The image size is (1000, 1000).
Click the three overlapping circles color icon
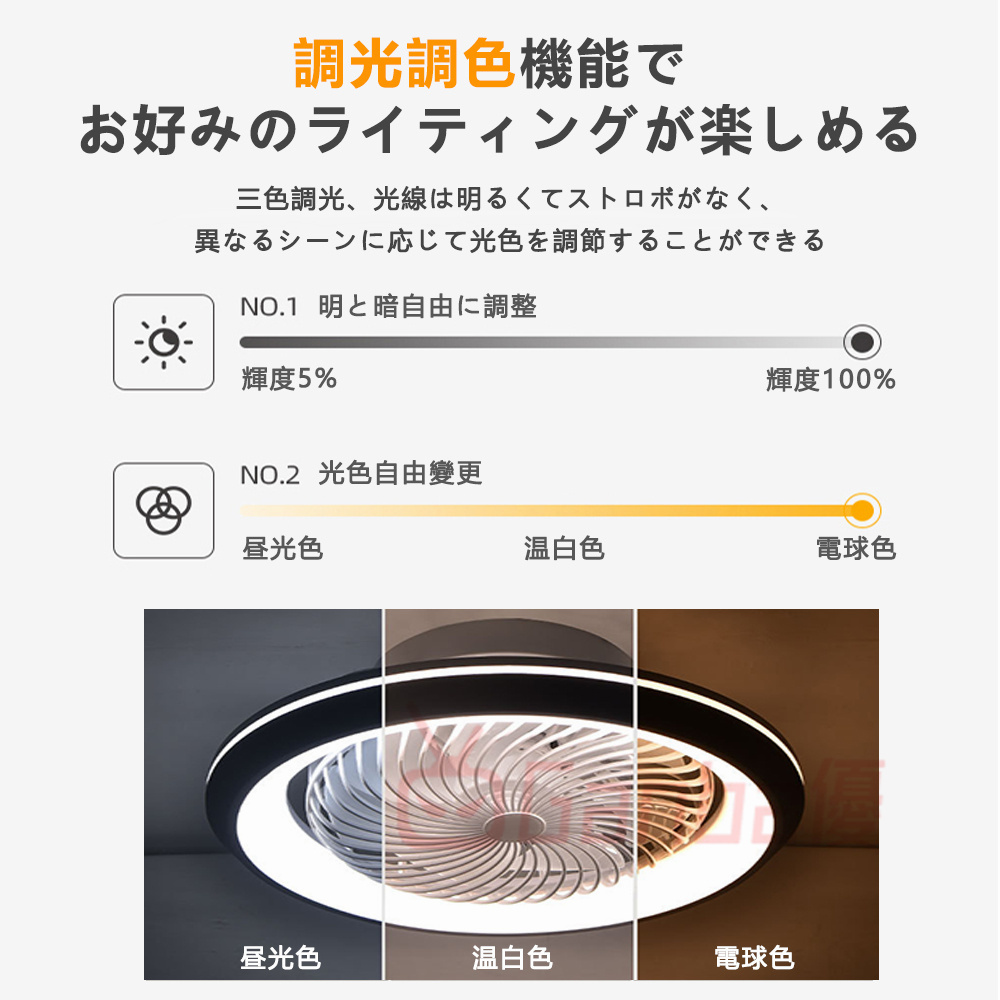click(x=163, y=510)
